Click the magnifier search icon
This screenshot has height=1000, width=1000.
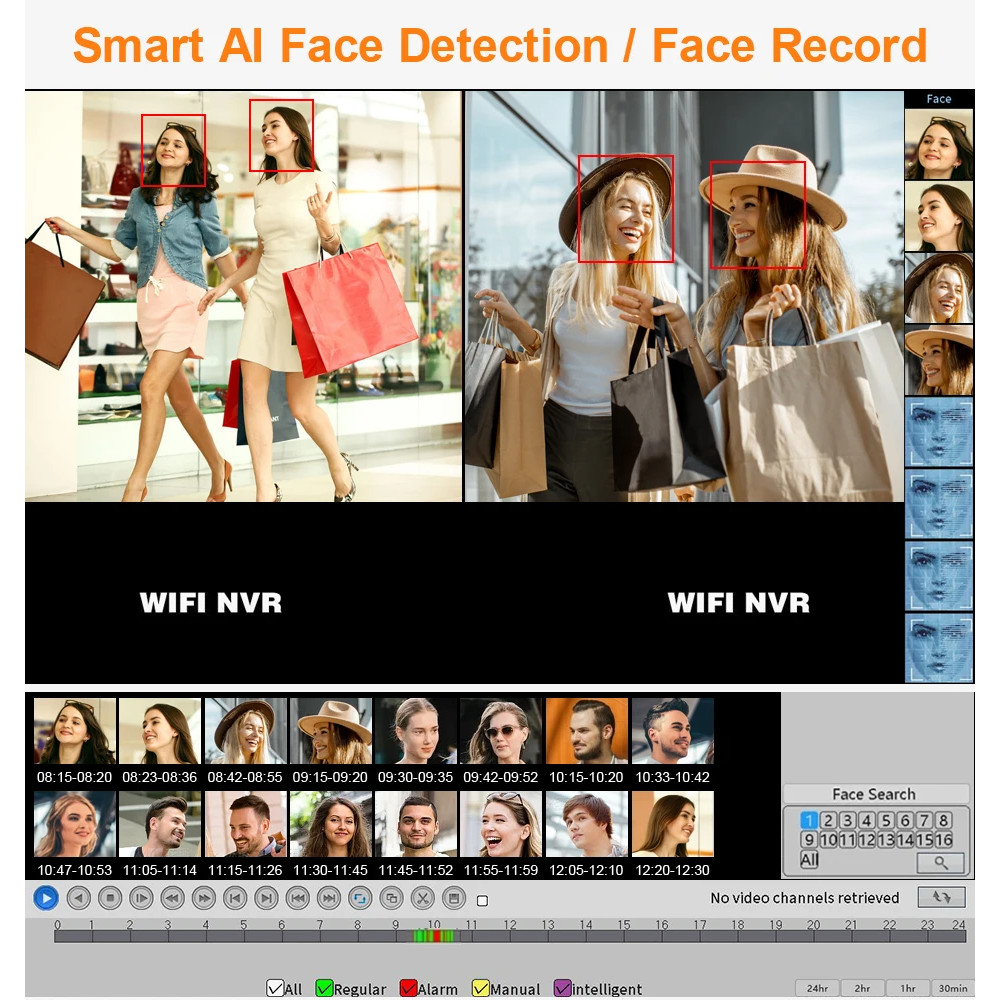click(x=940, y=862)
